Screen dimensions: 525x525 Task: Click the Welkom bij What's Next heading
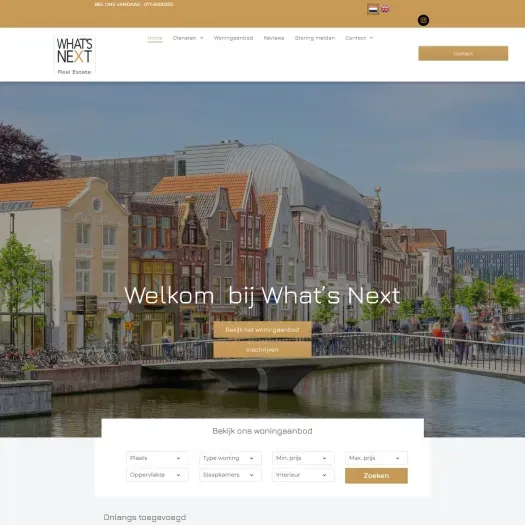(262, 296)
